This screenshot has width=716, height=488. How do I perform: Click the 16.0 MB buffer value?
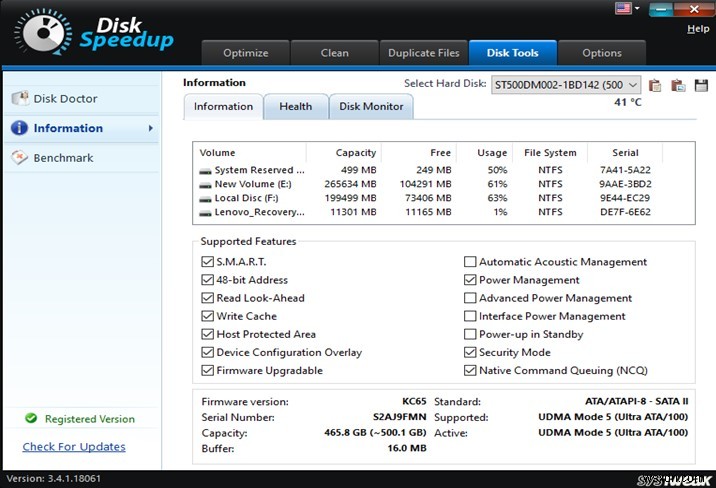click(x=407, y=448)
